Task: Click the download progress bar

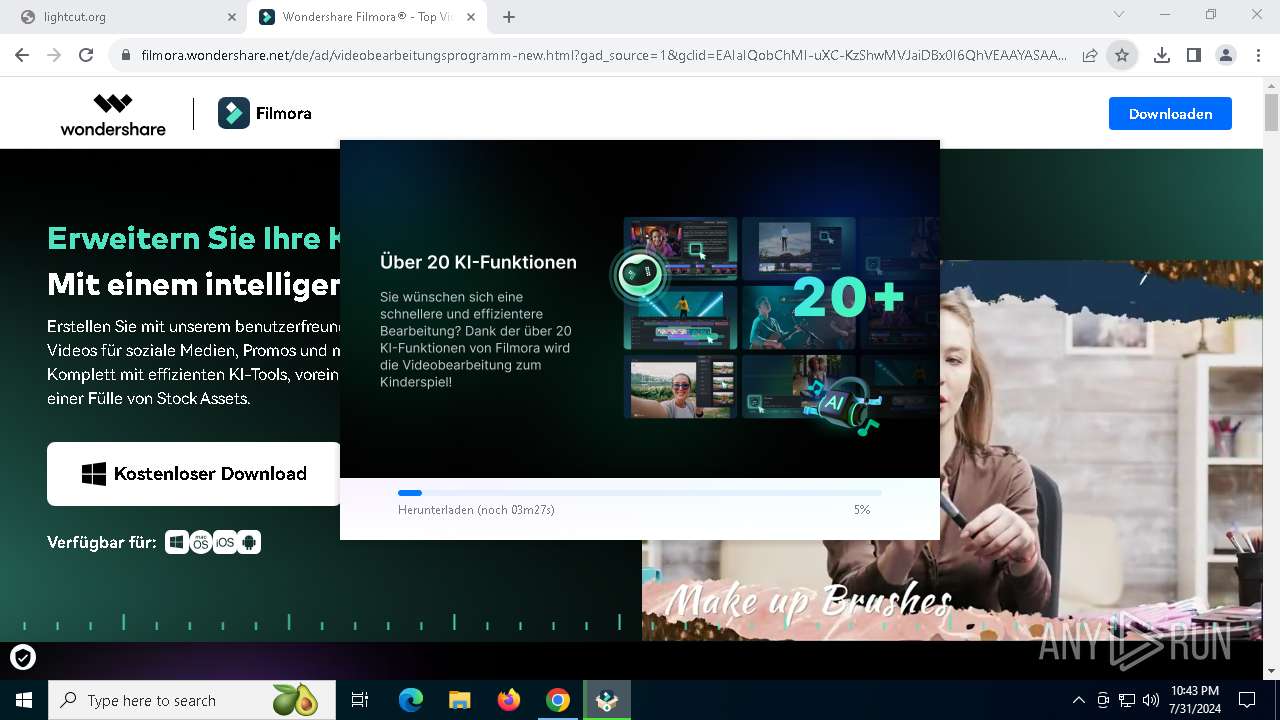Action: click(x=640, y=493)
